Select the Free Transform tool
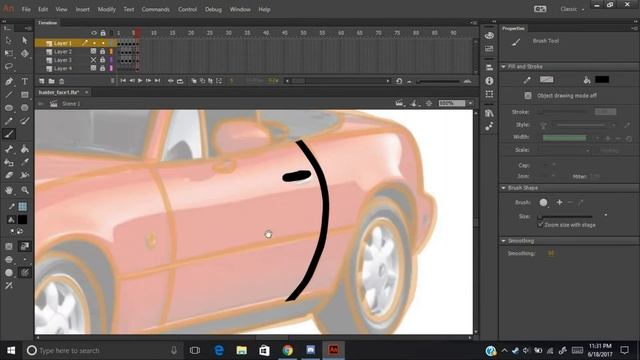This screenshot has width=640, height=360. click(x=9, y=53)
